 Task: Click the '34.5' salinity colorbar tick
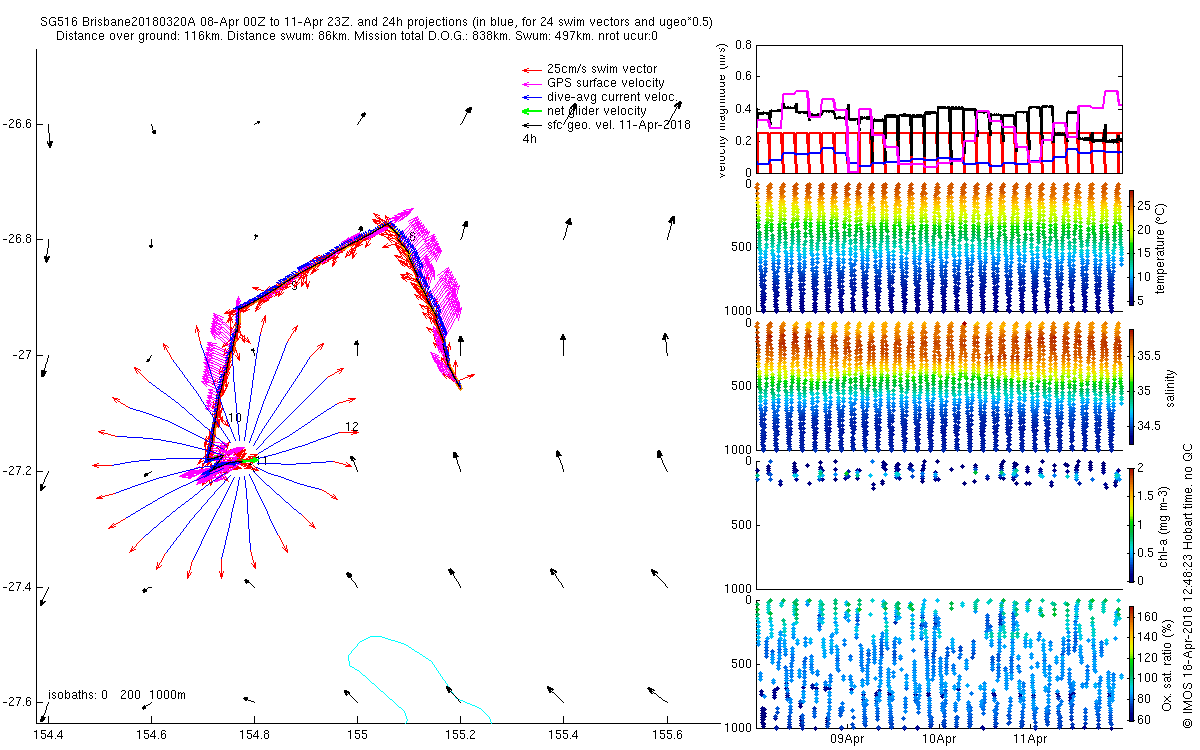[x=1149, y=426]
